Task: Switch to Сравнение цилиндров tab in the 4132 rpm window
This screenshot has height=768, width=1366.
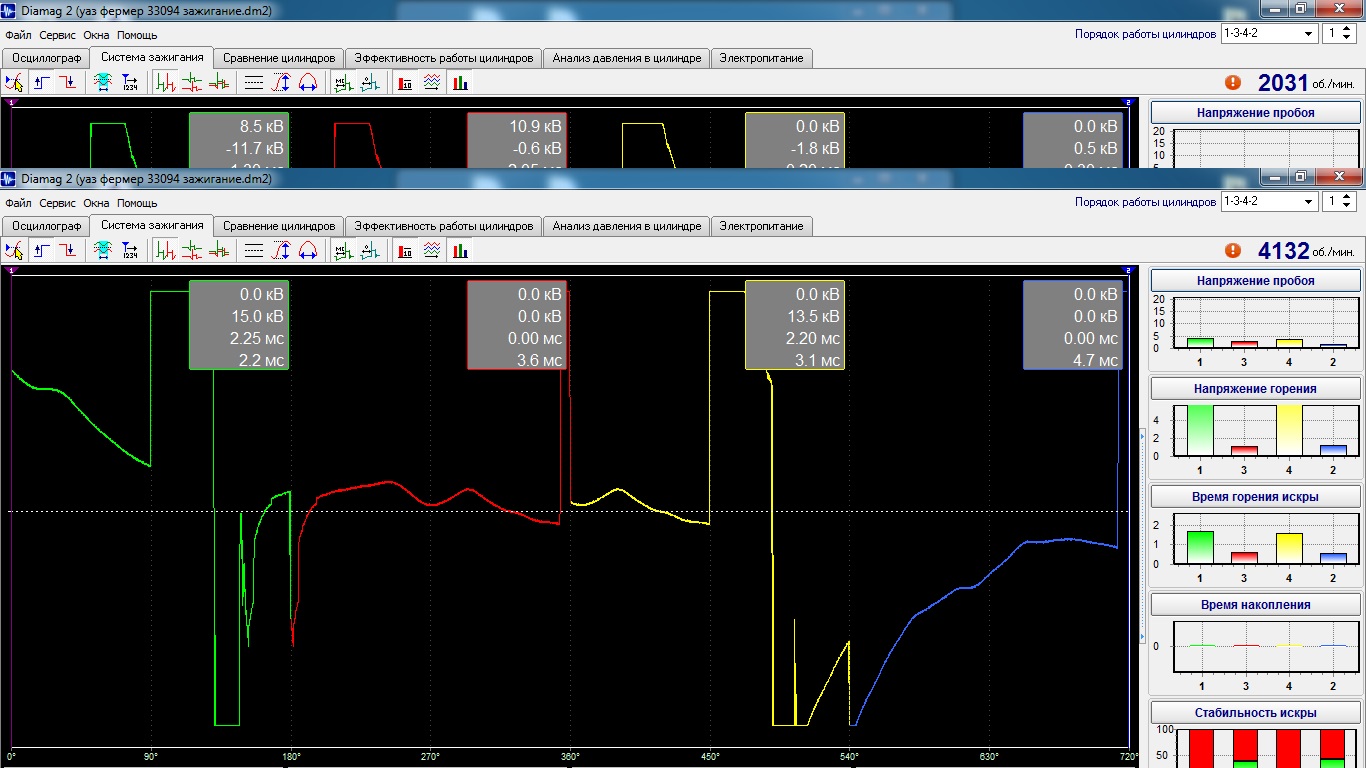Action: click(x=279, y=226)
